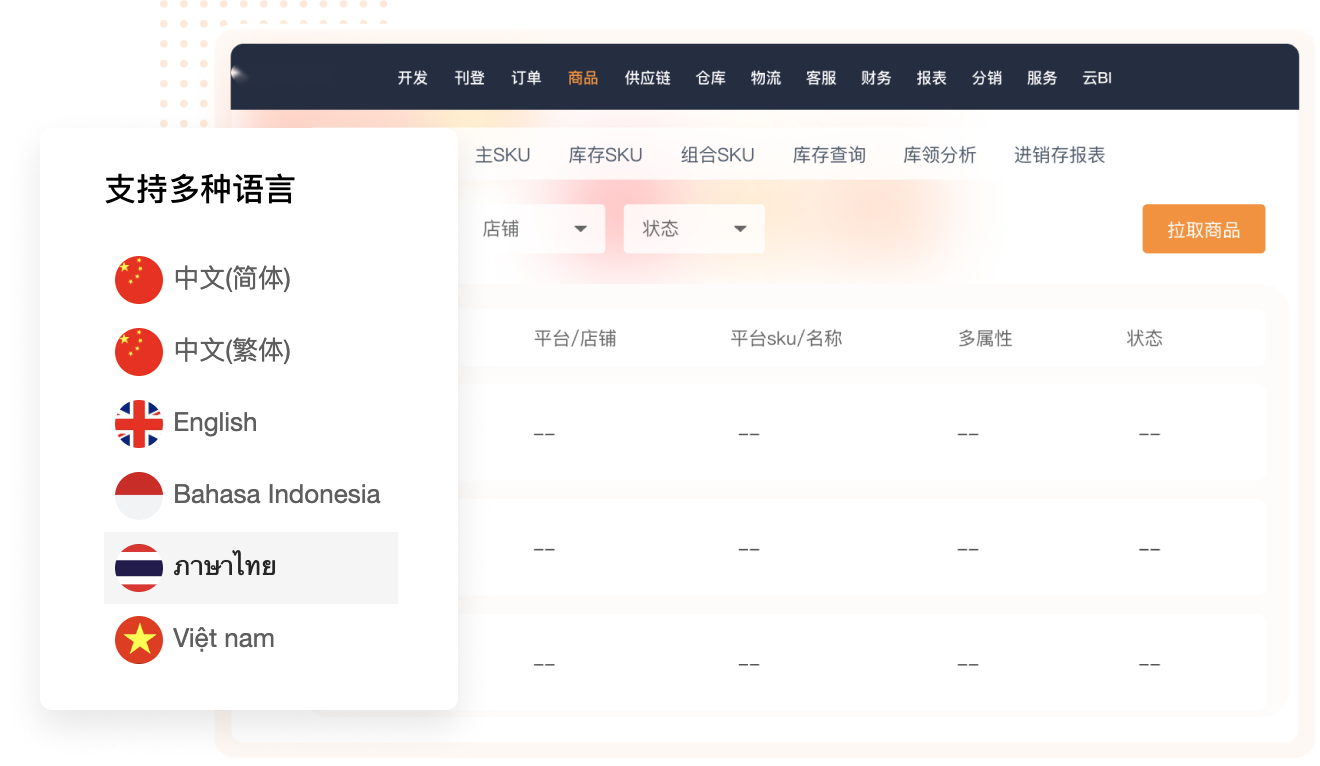
Task: Go to the 进销存报表 tab
Action: tap(1059, 155)
